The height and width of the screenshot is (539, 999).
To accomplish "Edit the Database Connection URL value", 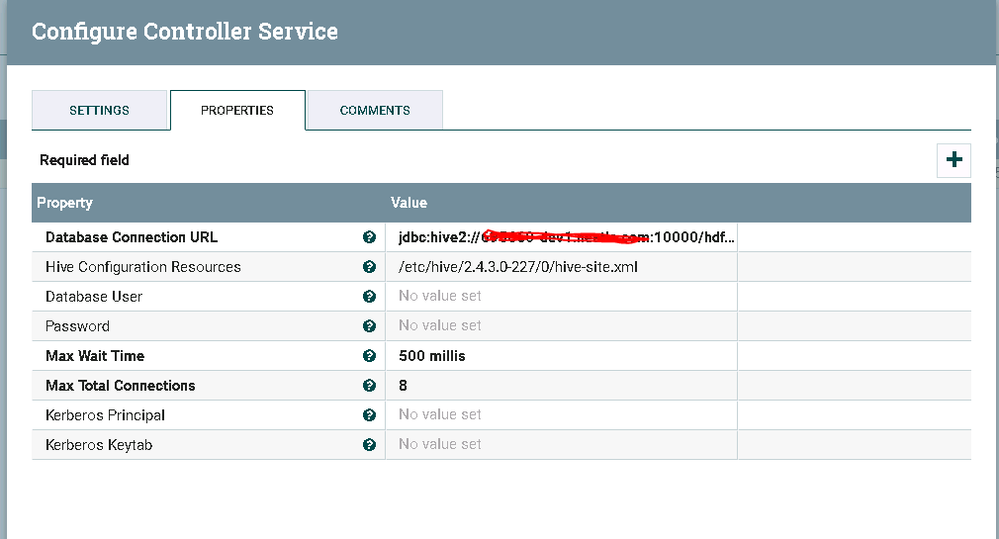I will (x=560, y=238).
